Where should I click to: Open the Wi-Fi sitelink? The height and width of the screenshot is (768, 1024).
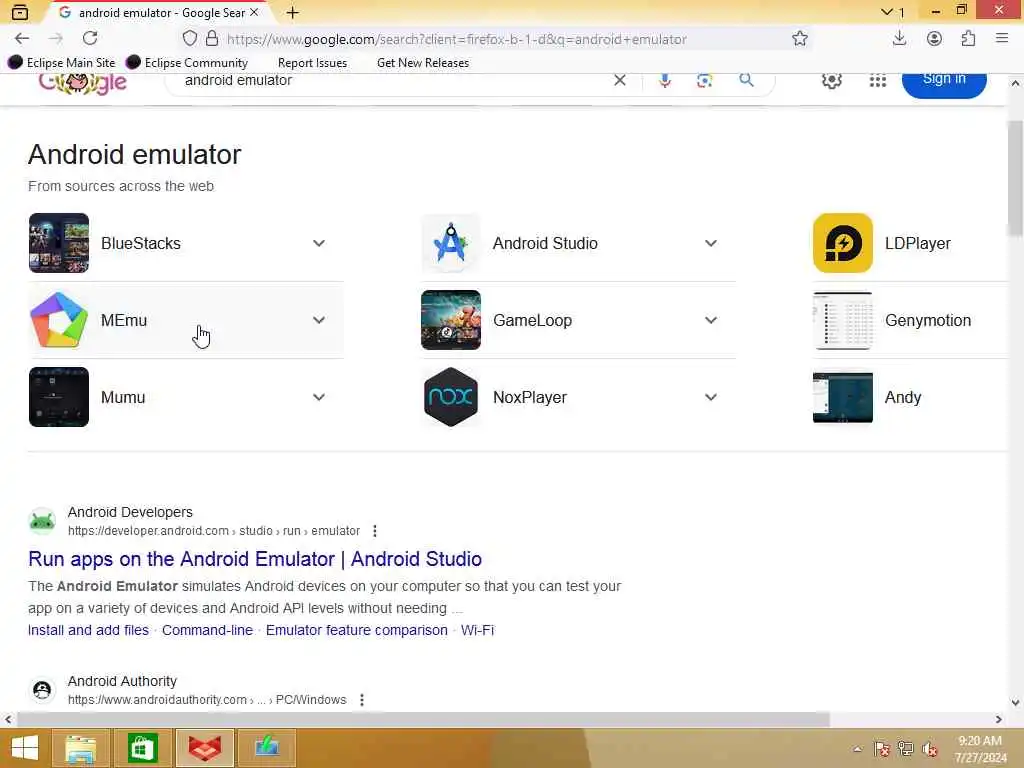point(477,631)
